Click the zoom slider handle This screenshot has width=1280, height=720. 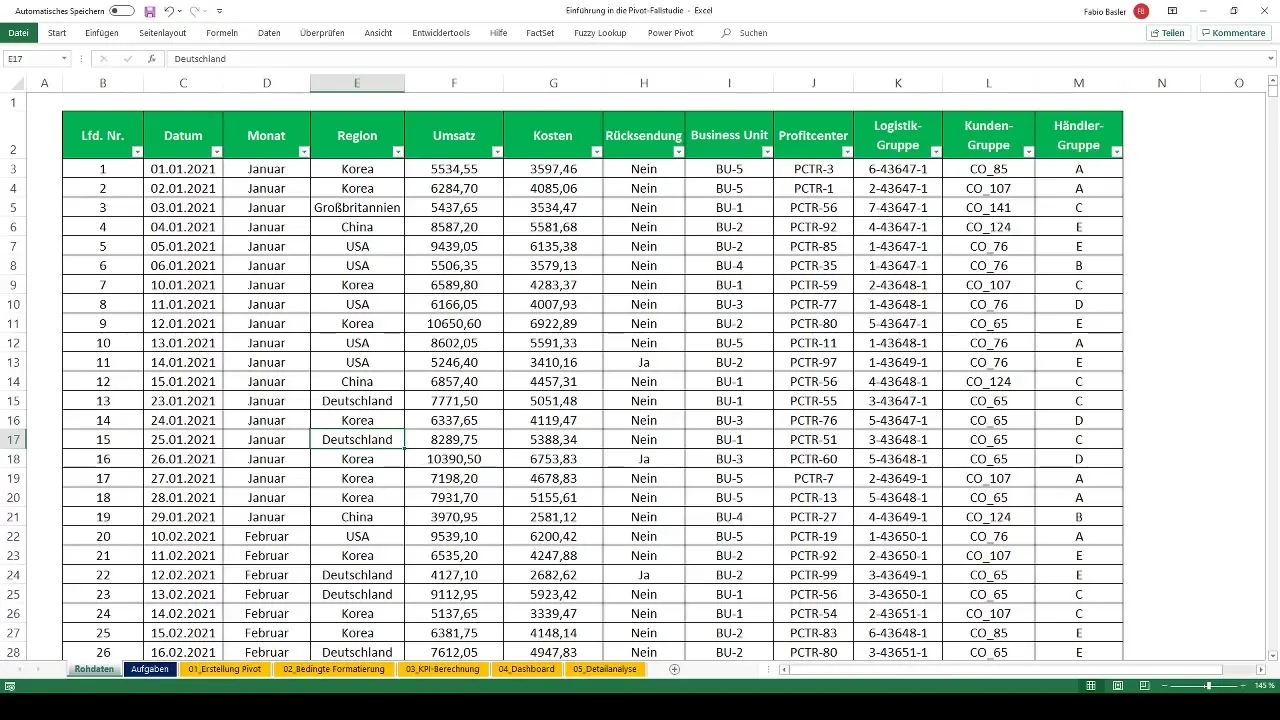tap(1209, 686)
